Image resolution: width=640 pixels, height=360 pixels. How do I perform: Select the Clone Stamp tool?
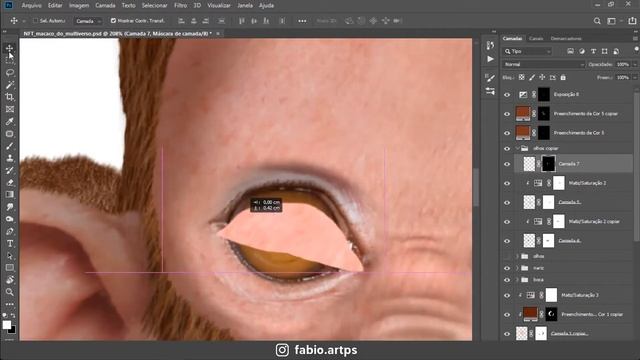click(x=10, y=158)
